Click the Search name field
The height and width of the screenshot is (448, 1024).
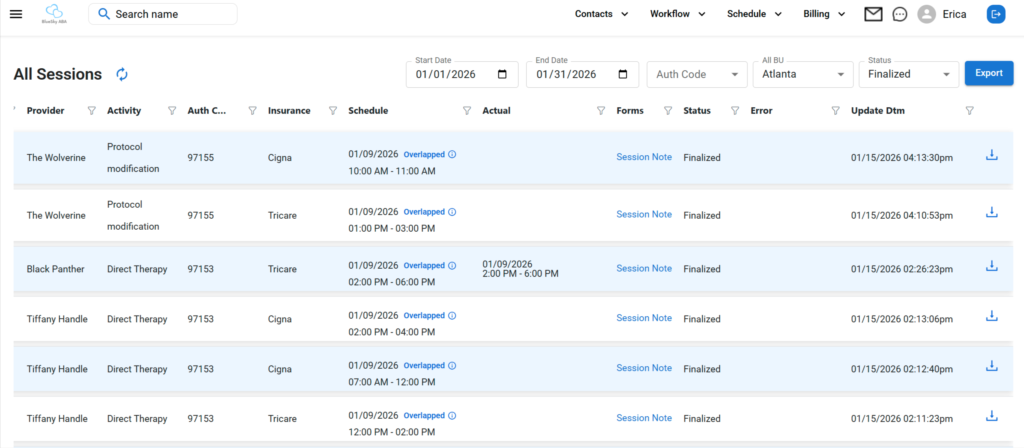click(x=172, y=14)
